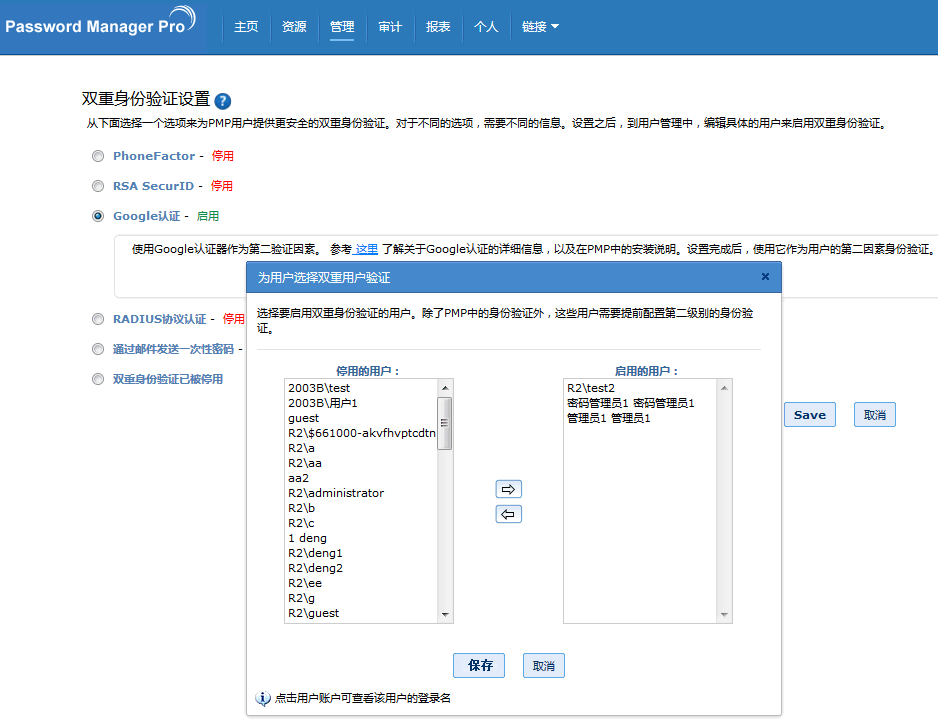Click the RSA SecurID link label

point(153,186)
